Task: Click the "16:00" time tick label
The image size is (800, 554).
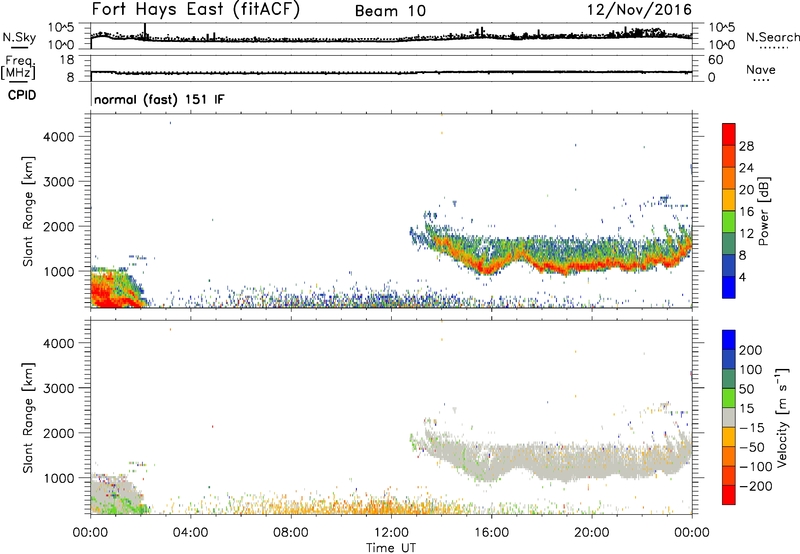Action: [491, 533]
